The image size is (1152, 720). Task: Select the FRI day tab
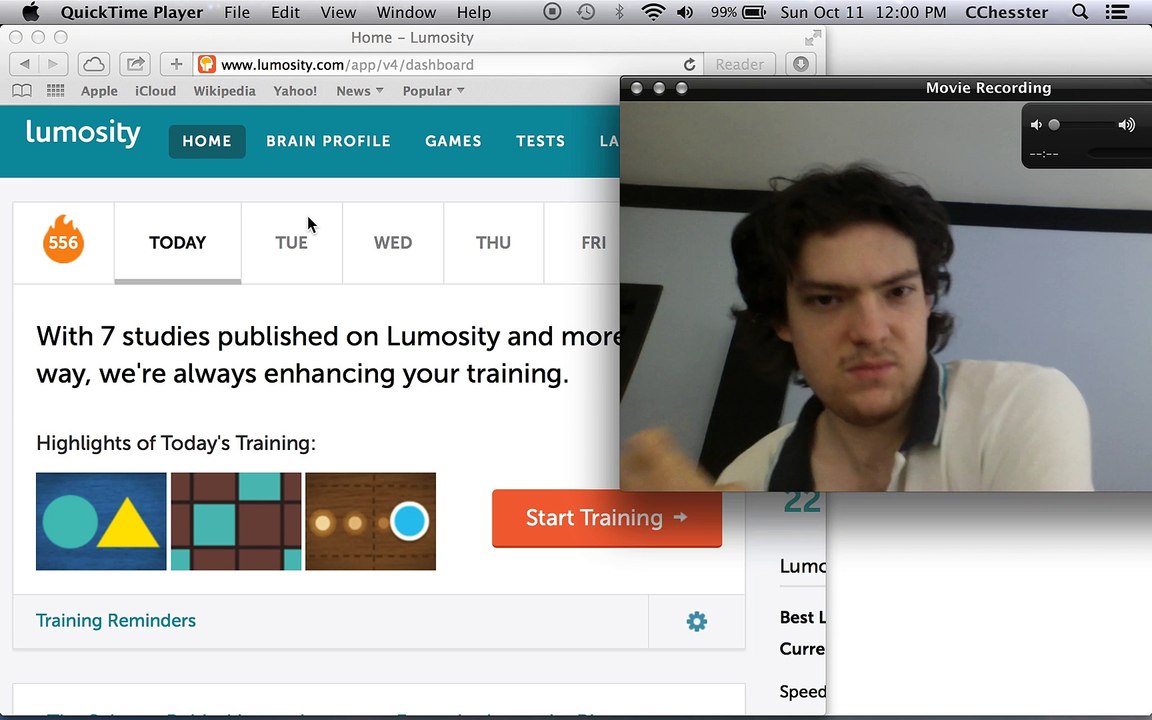(583, 242)
